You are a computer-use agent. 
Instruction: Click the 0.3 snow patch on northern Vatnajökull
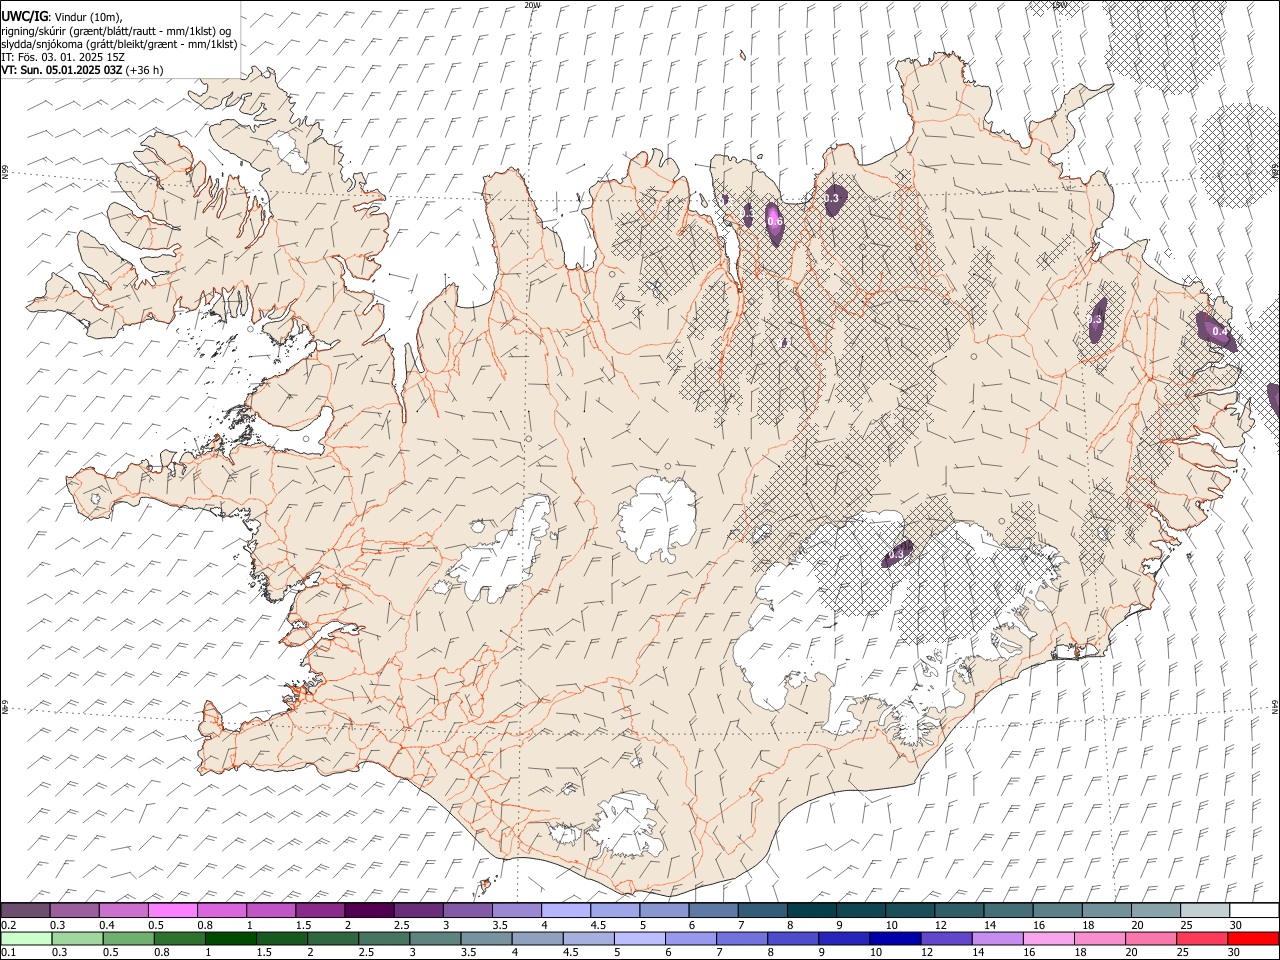pyautogui.click(x=897, y=552)
